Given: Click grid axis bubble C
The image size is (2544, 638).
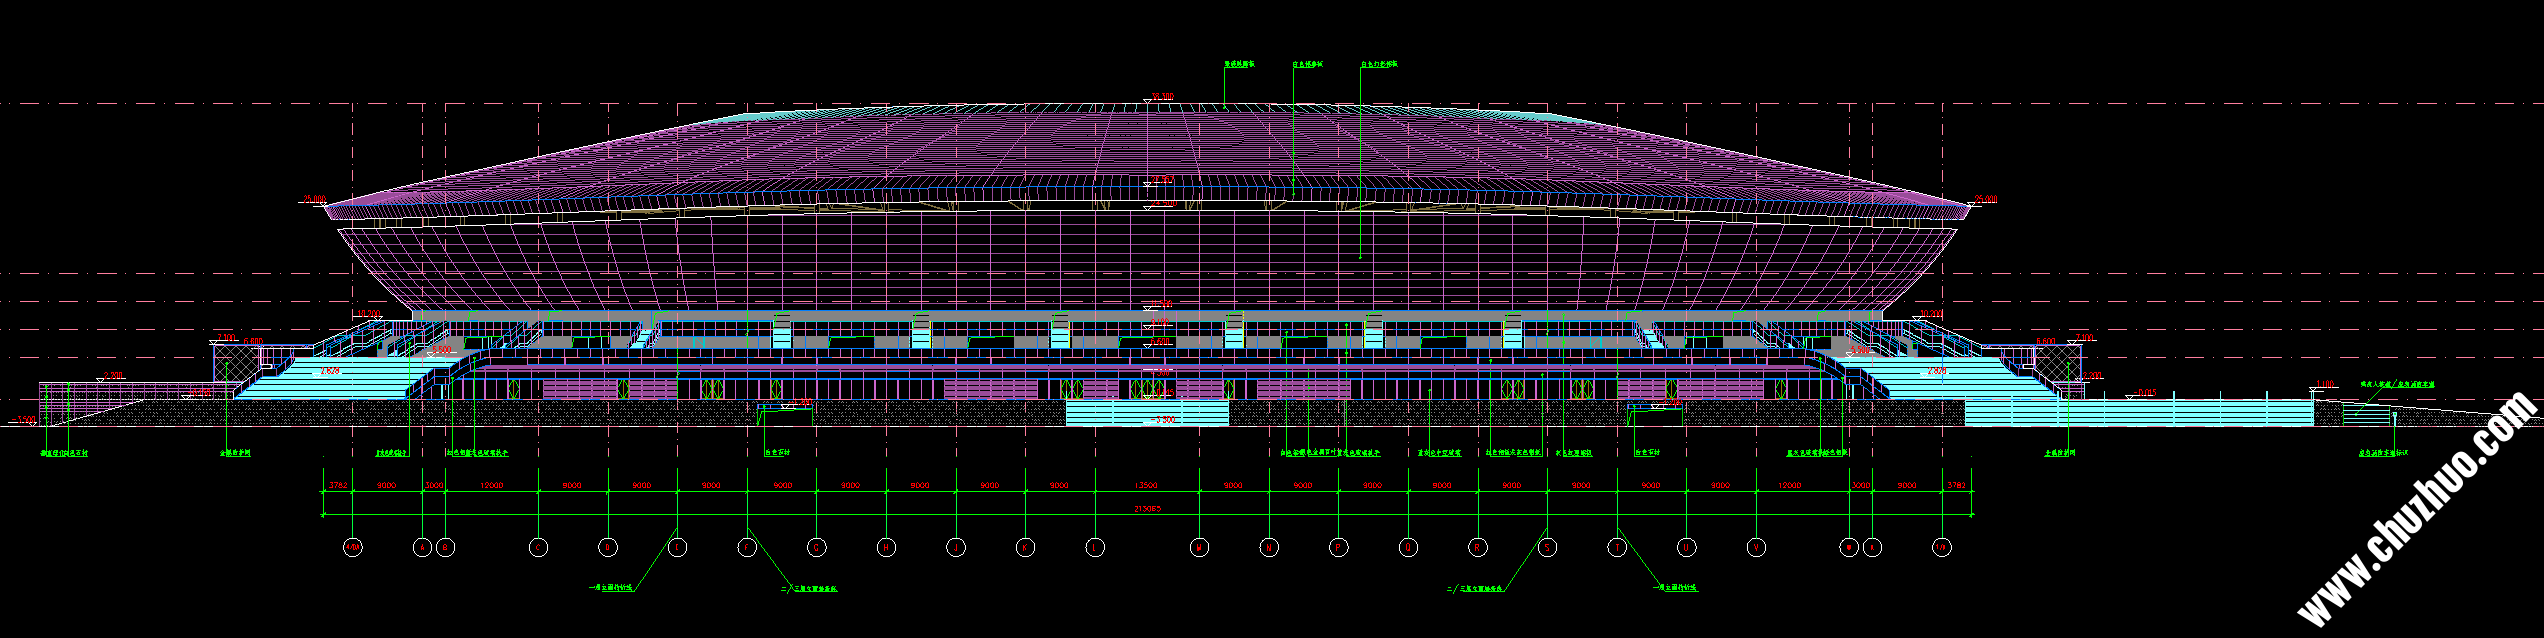Looking at the screenshot, I should coord(538,547).
